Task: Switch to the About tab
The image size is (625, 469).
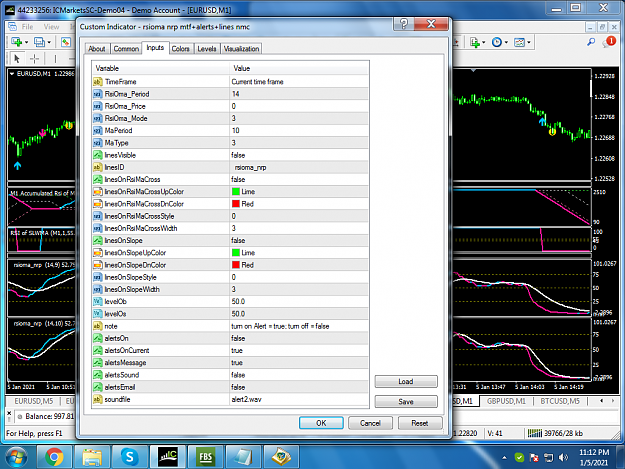Action: pyautogui.click(x=96, y=49)
